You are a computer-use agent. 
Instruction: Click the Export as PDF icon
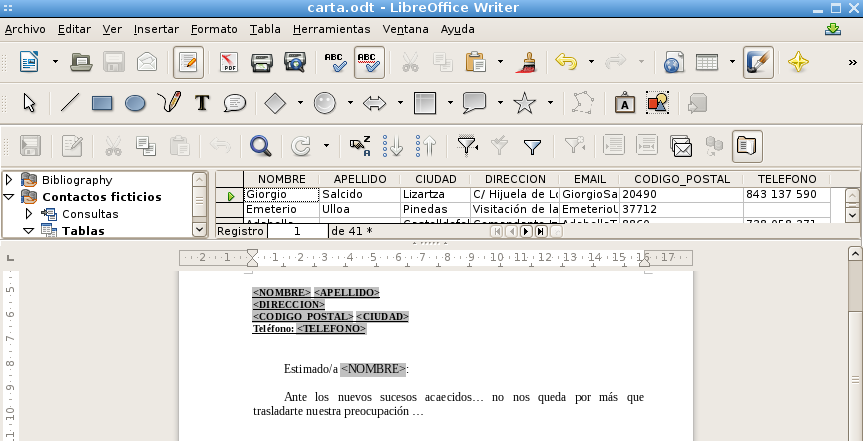(x=229, y=62)
